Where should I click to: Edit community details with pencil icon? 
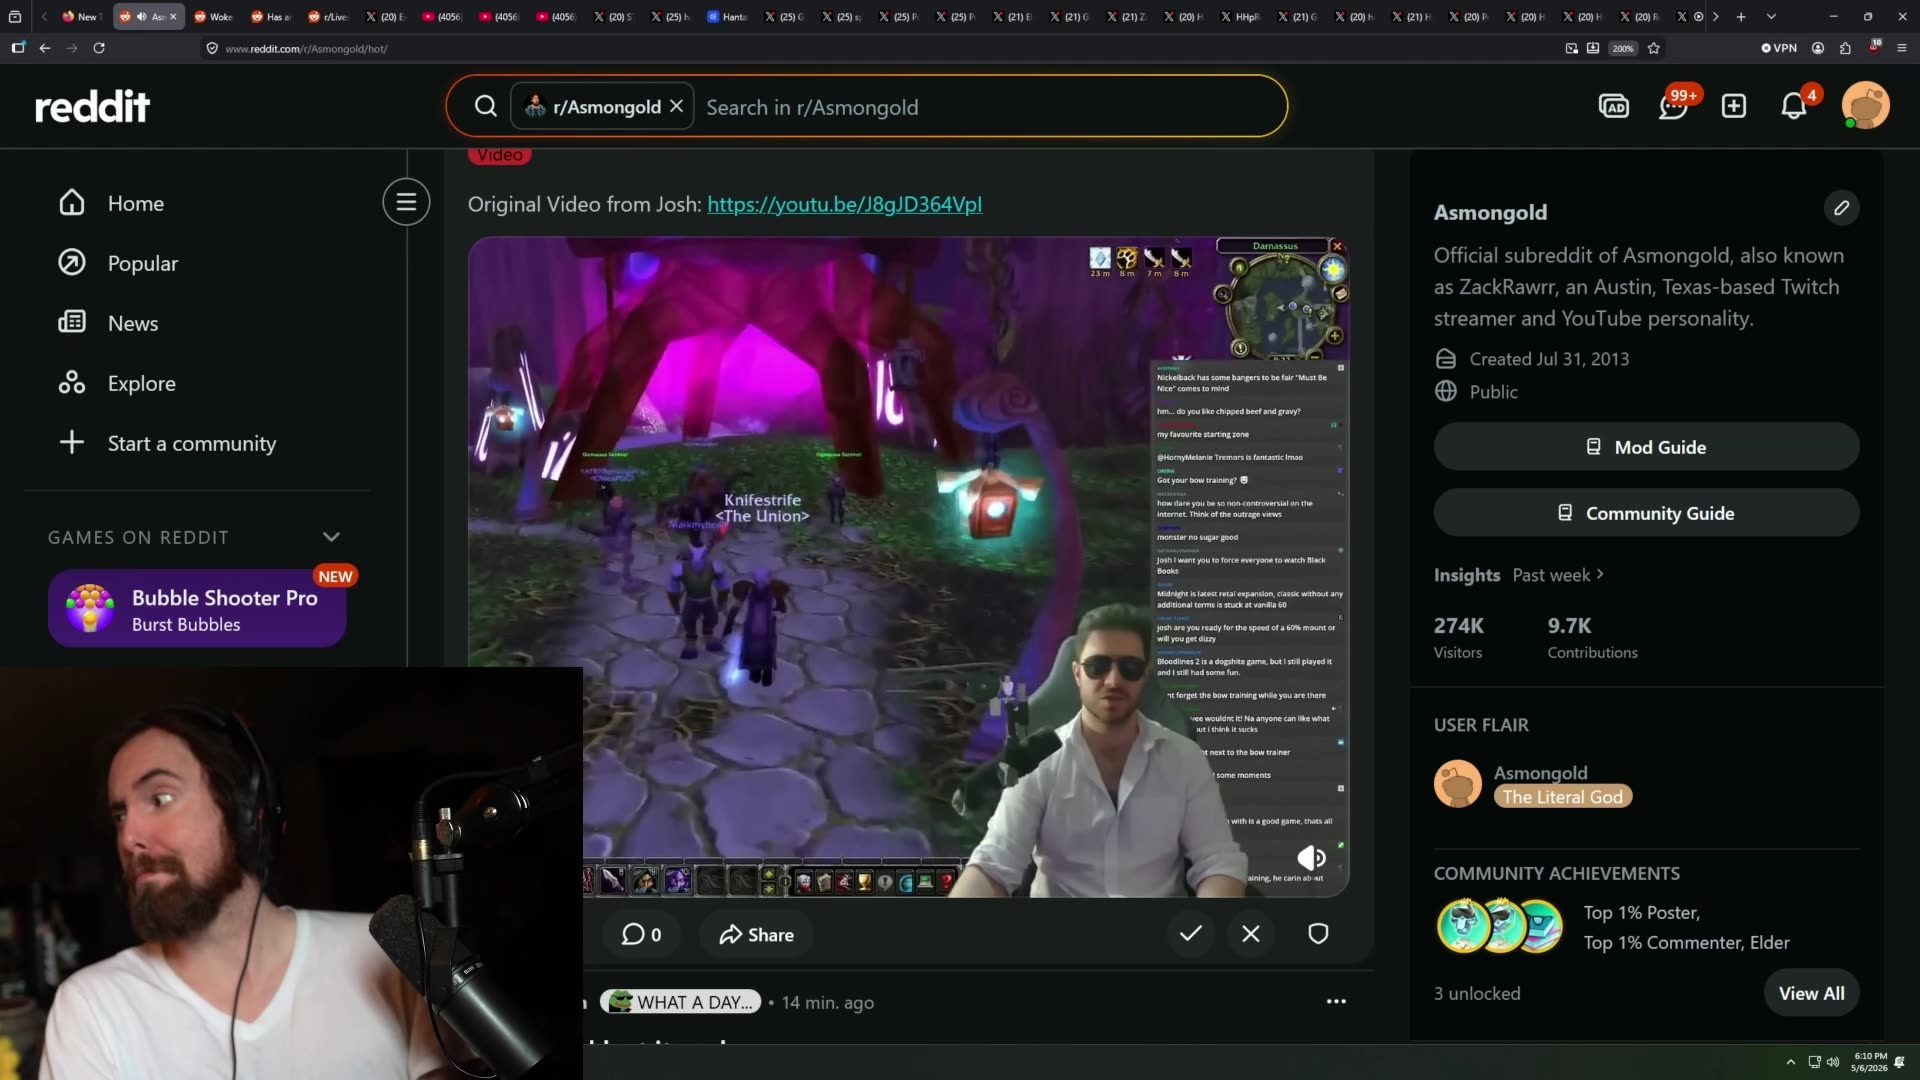(x=1841, y=208)
